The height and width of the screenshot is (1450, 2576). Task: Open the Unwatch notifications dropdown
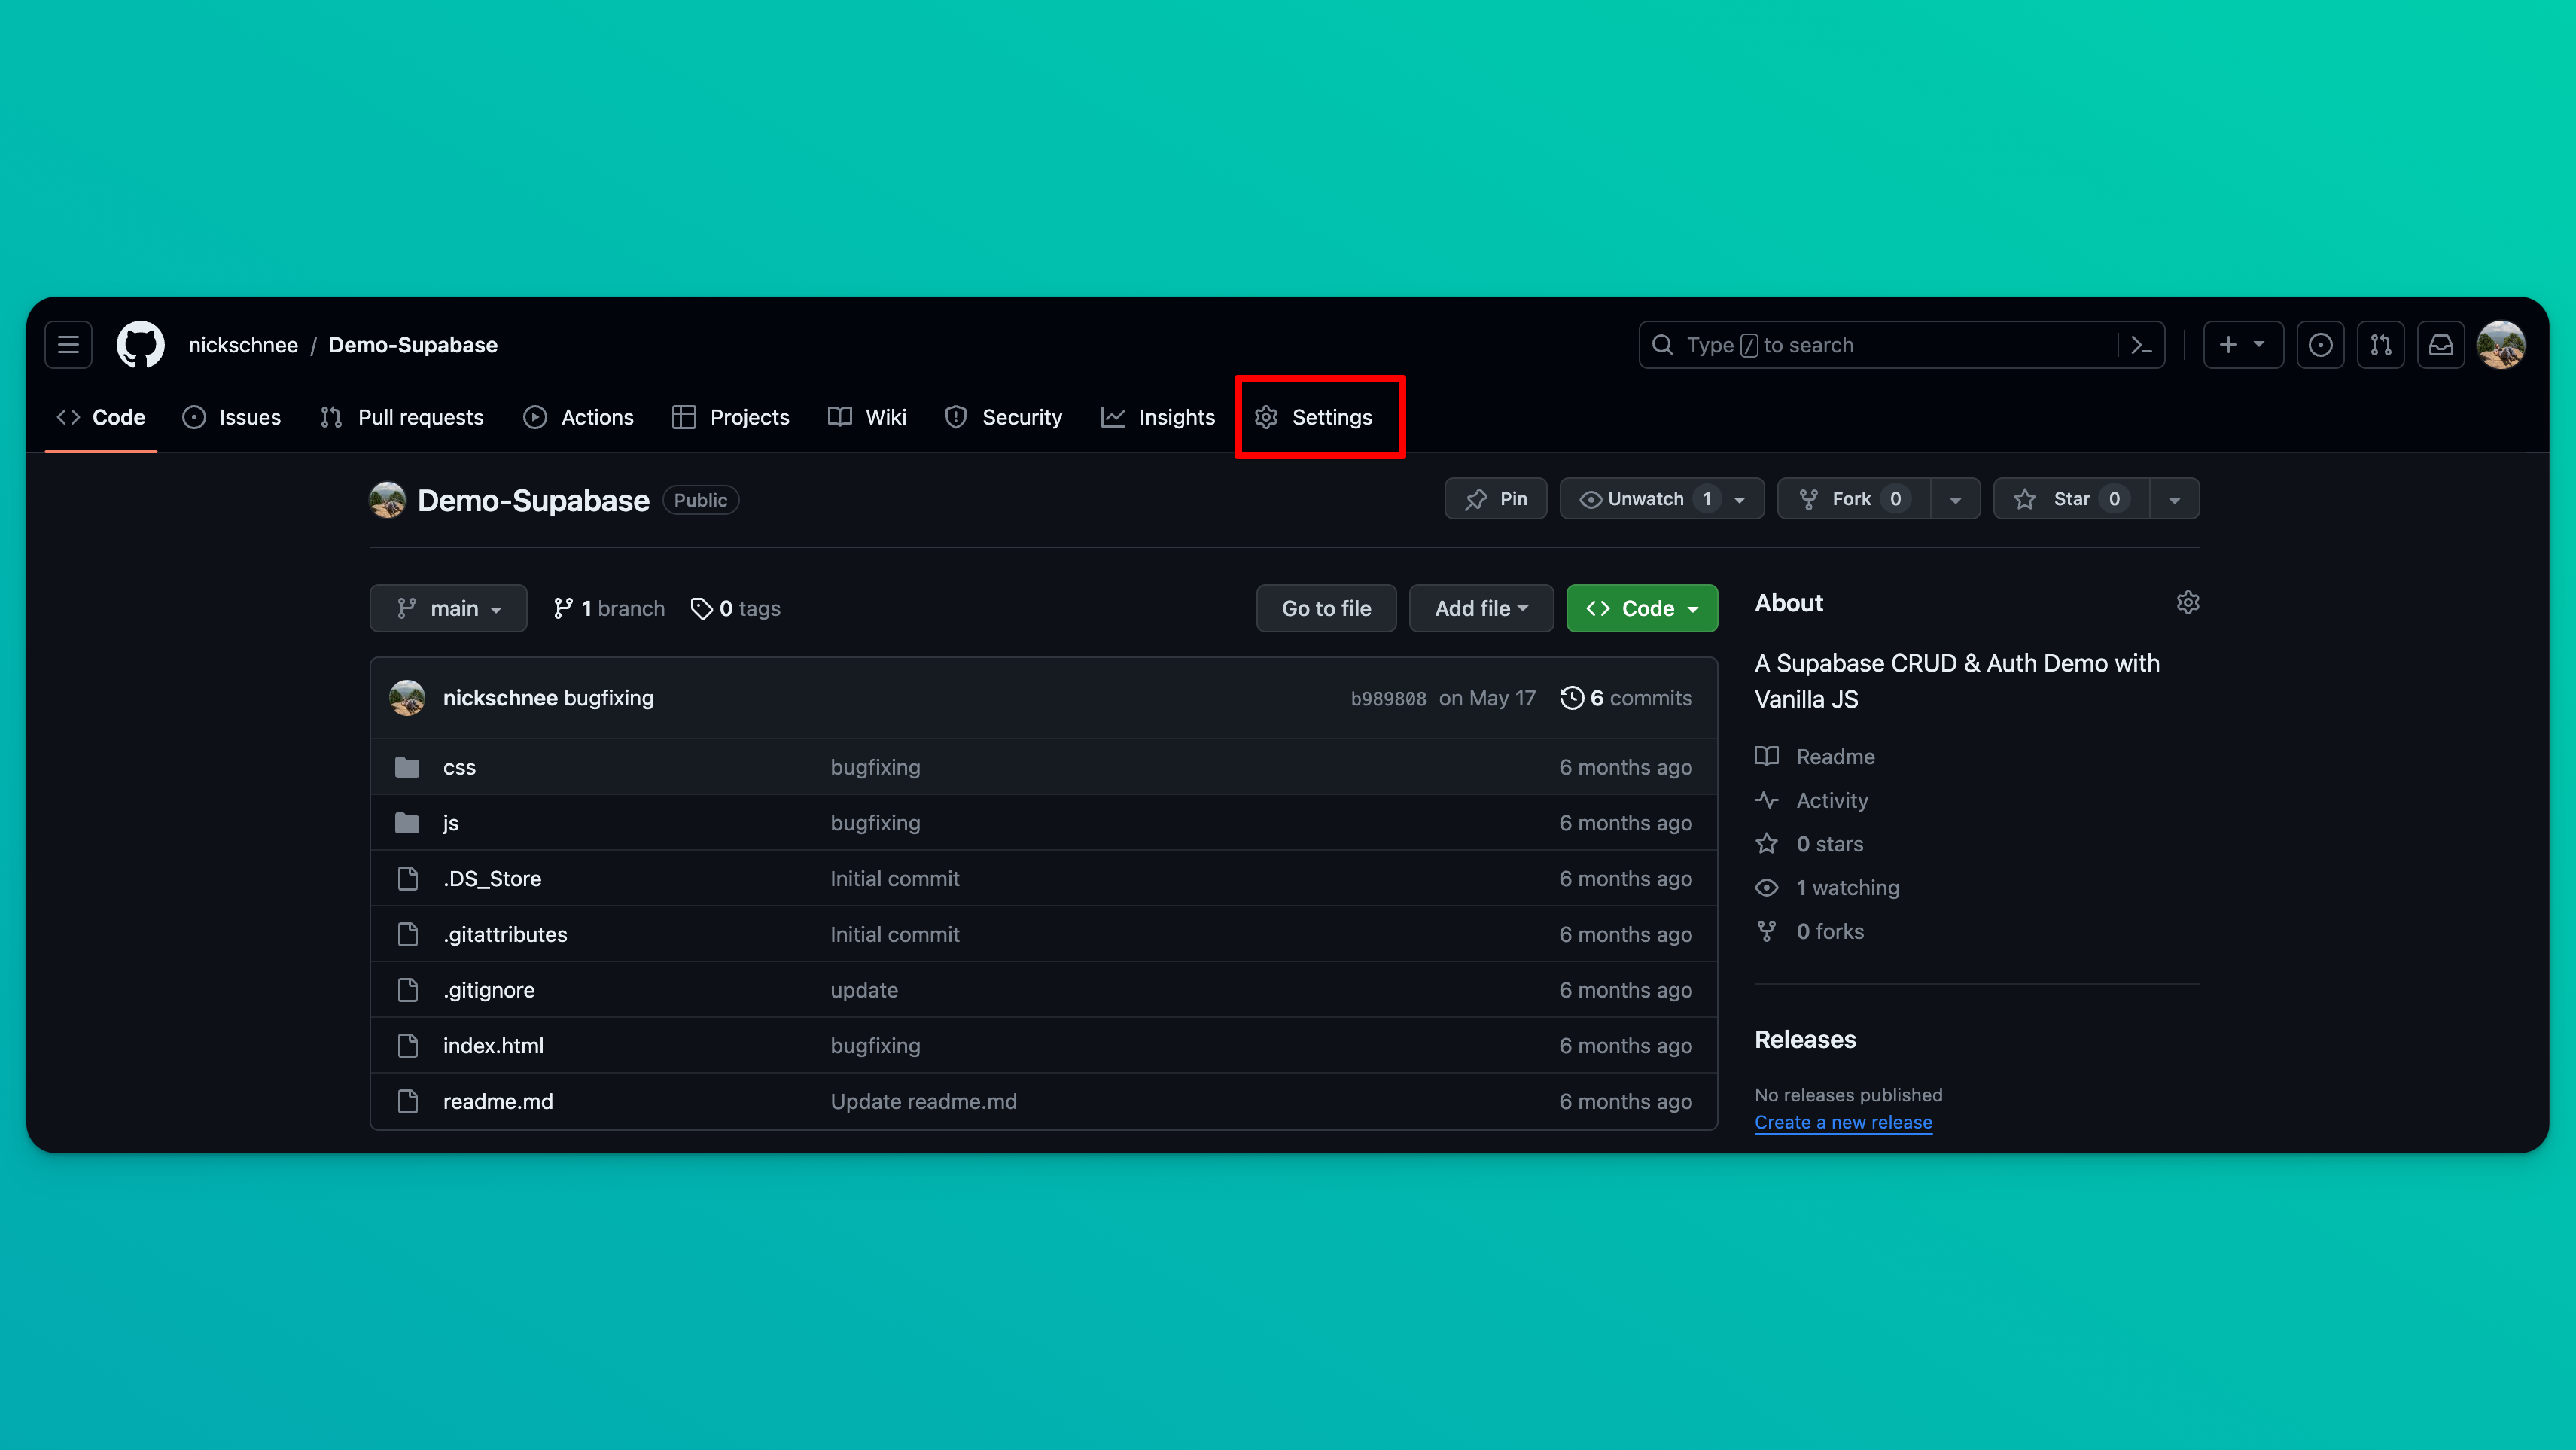(x=1661, y=499)
